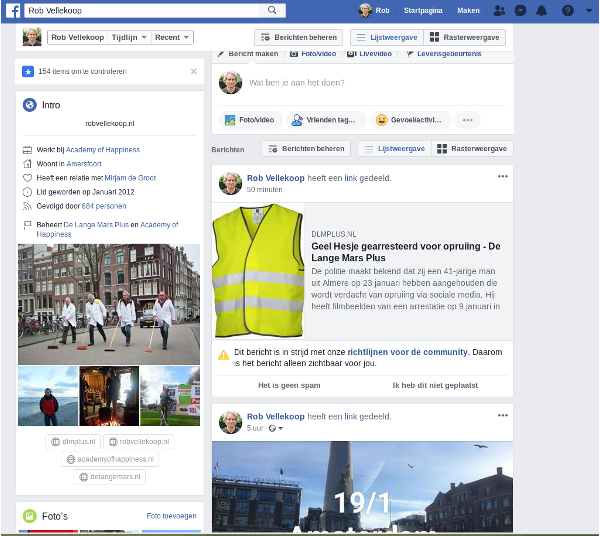Click the link word in 50 minuten post header
The width and height of the screenshot is (600, 536).
pos(351,178)
